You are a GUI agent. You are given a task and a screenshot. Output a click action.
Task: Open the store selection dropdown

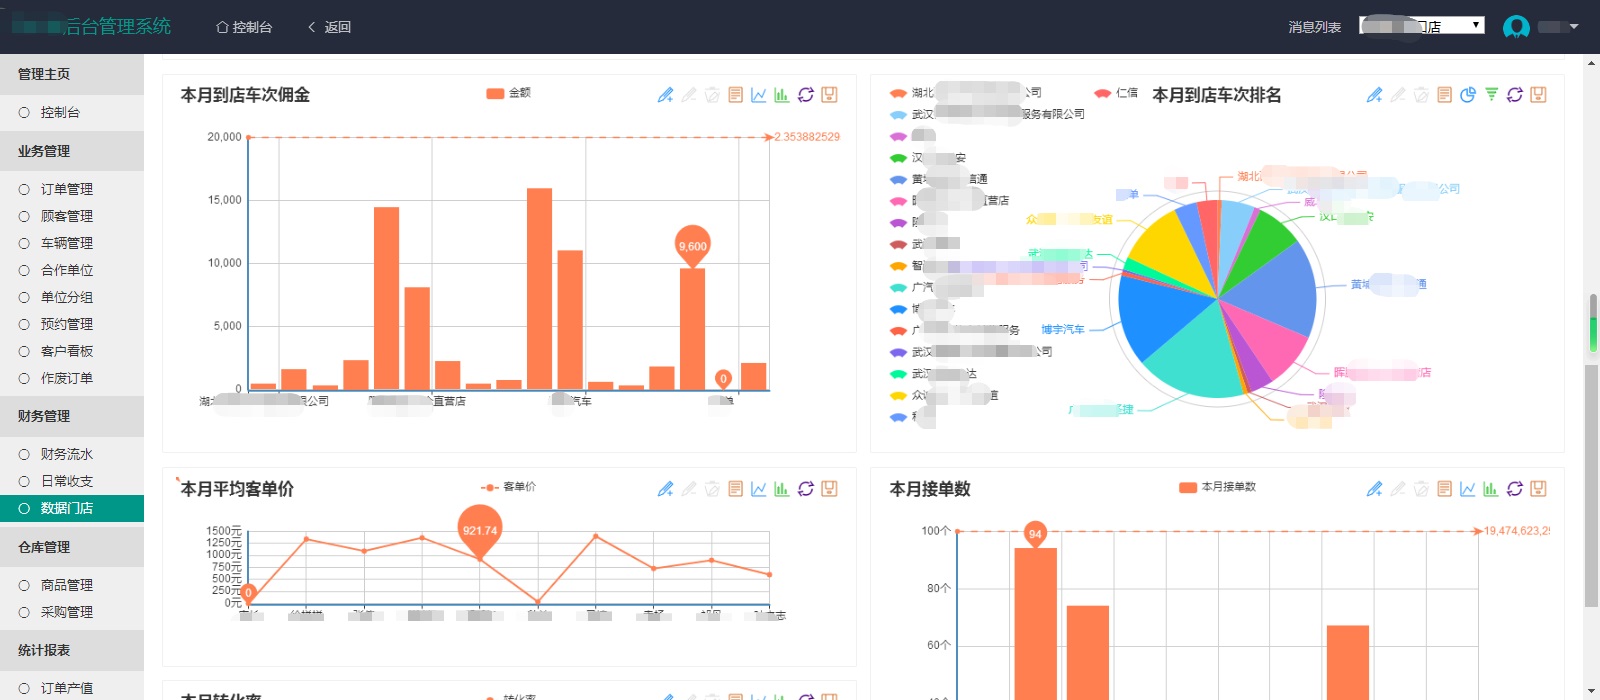1421,26
